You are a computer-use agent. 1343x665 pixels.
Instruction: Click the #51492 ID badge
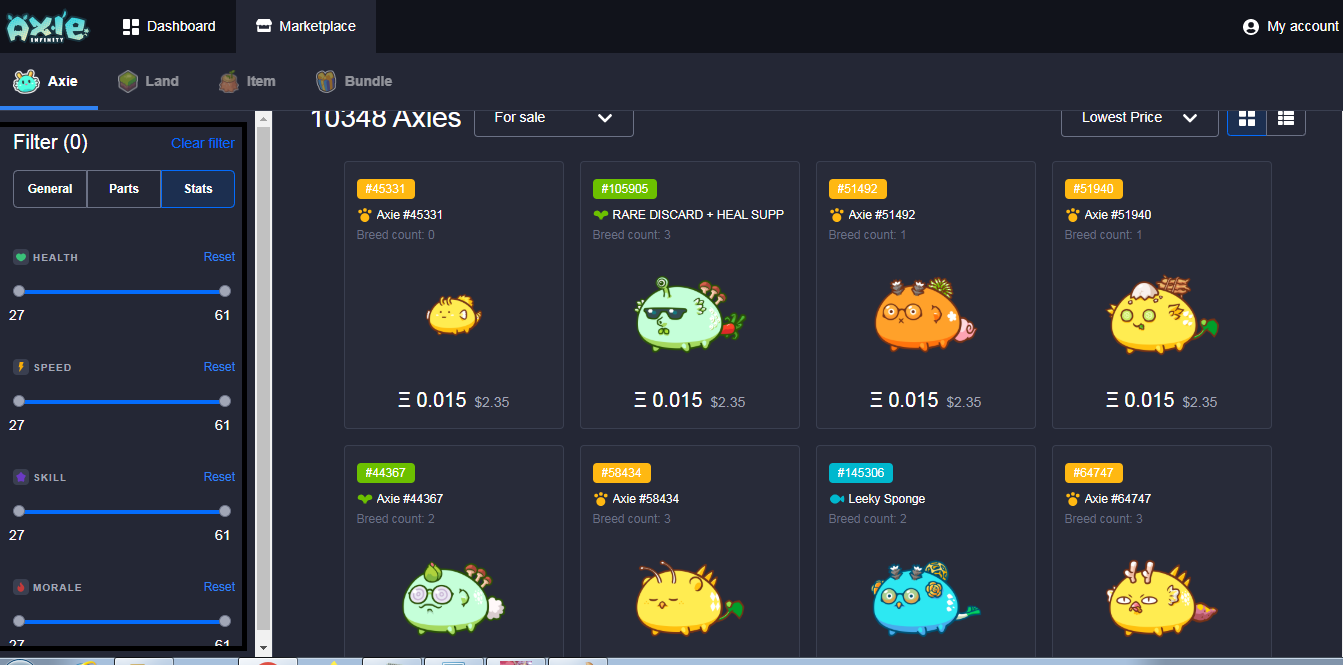pos(858,189)
